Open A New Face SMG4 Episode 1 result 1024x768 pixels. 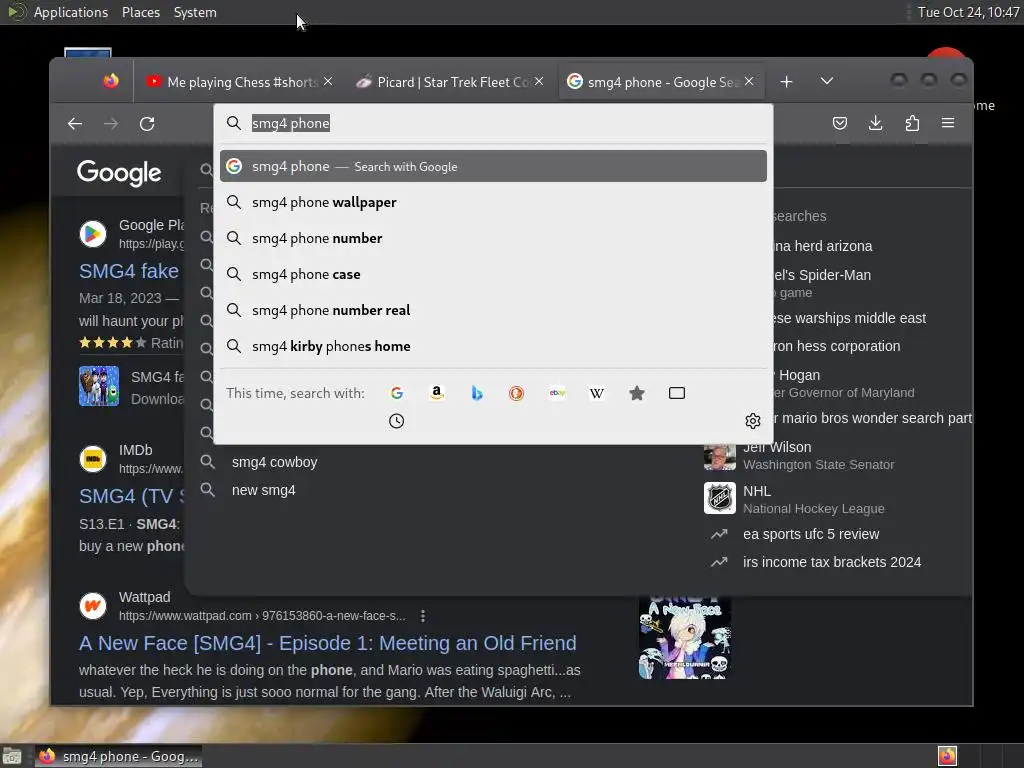pos(327,643)
